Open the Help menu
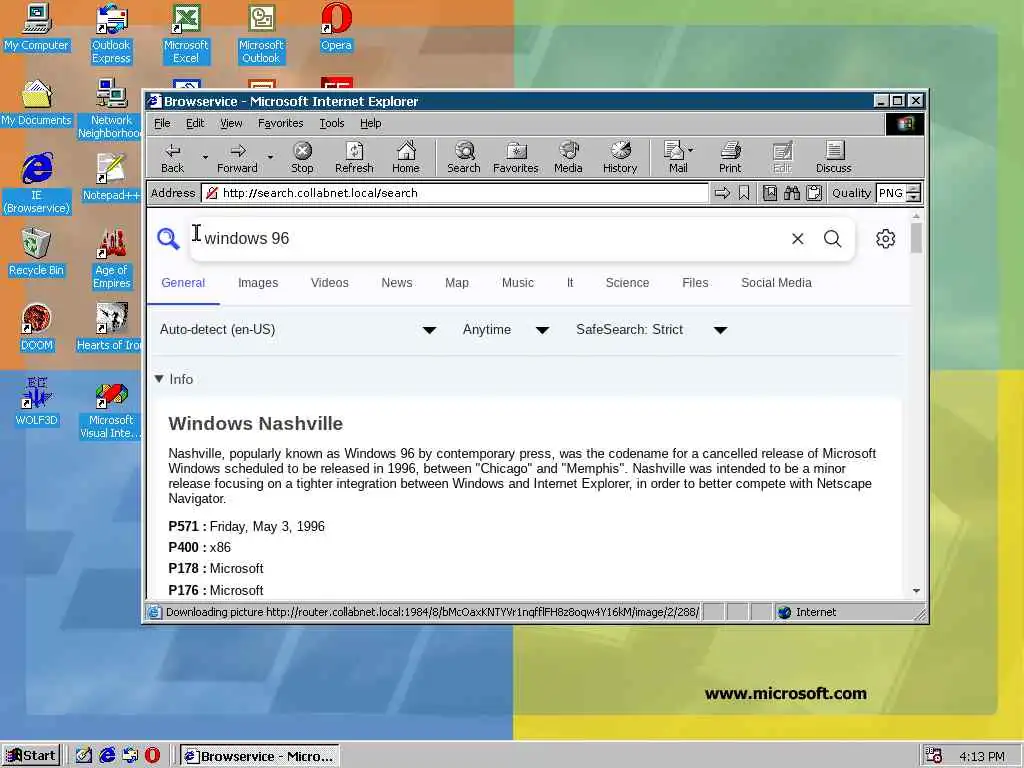Viewport: 1024px width, 768px height. coord(370,123)
